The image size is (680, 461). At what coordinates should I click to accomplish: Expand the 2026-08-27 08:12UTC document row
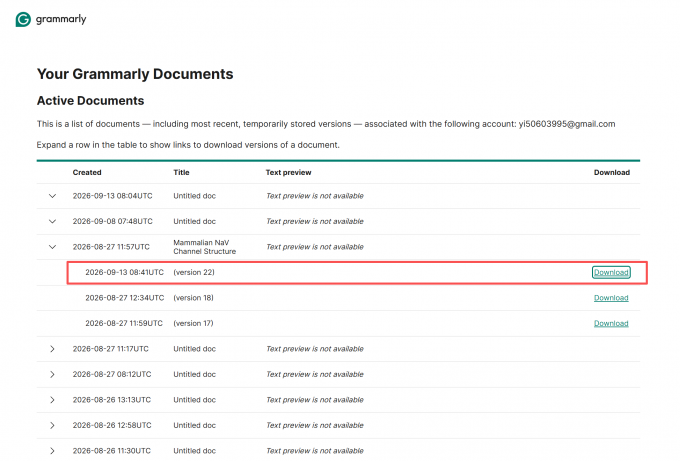pos(52,375)
